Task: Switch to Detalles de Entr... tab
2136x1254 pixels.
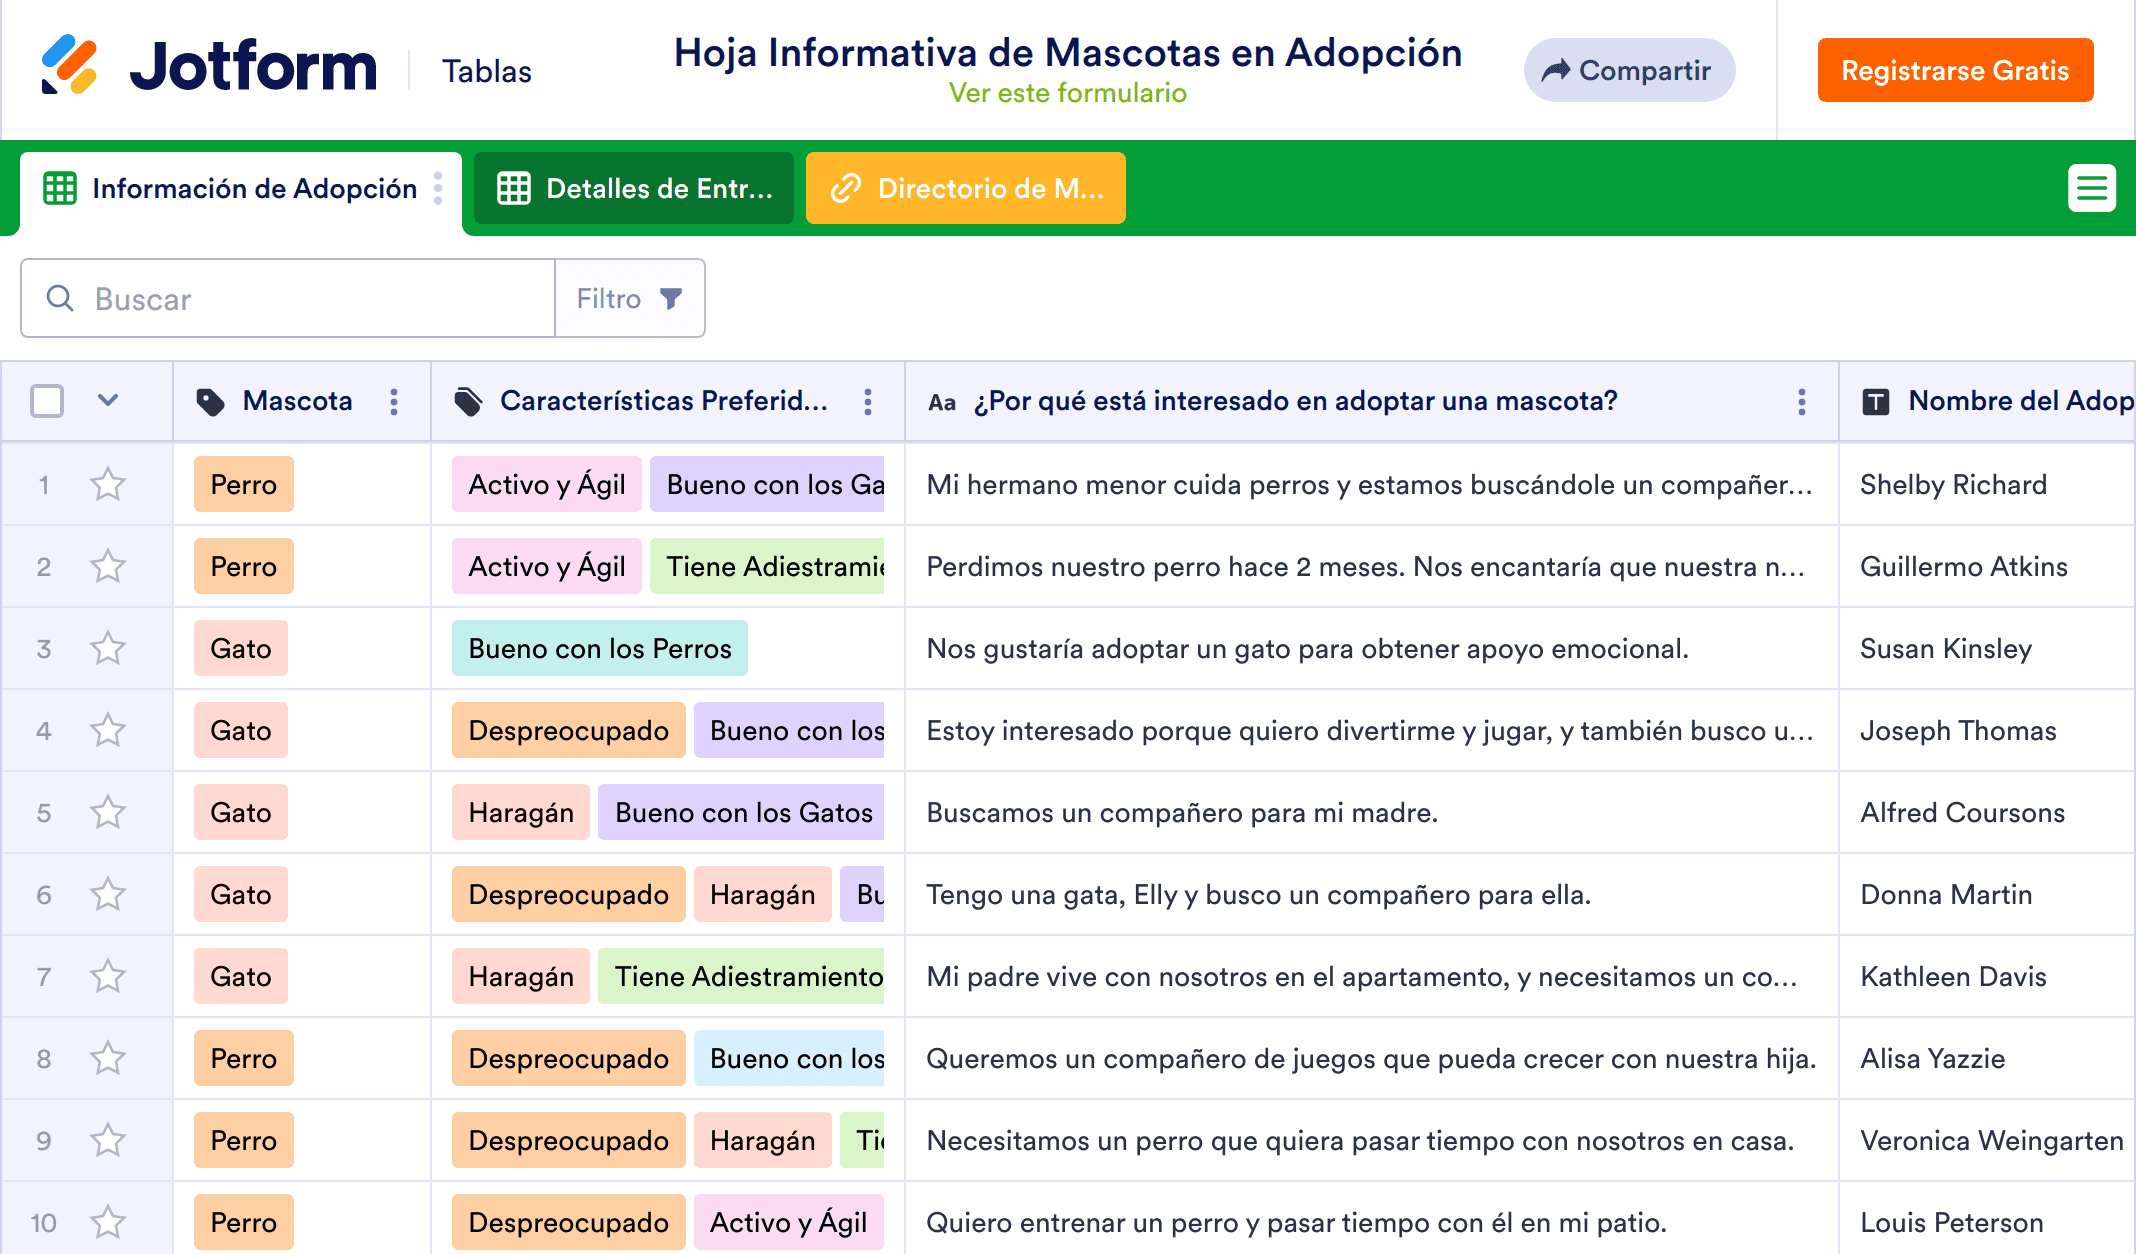Action: click(634, 188)
